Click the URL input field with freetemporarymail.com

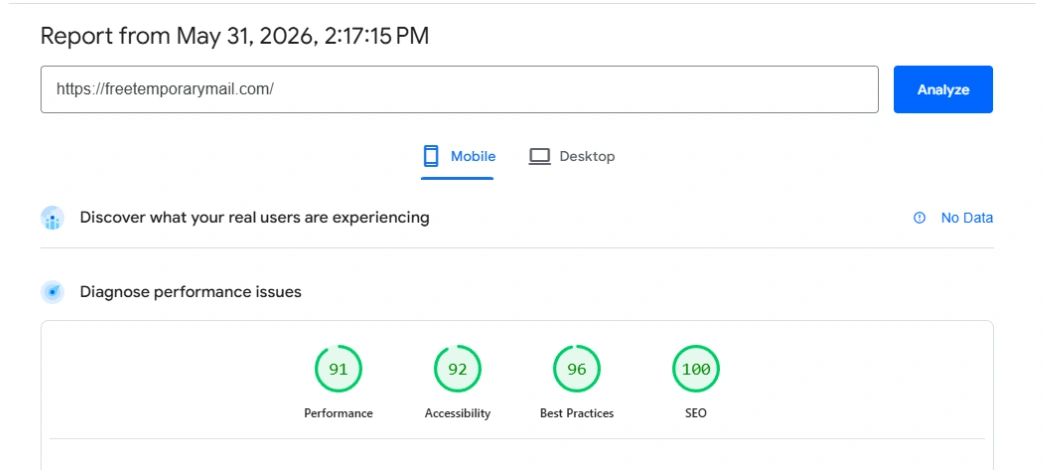tap(459, 89)
